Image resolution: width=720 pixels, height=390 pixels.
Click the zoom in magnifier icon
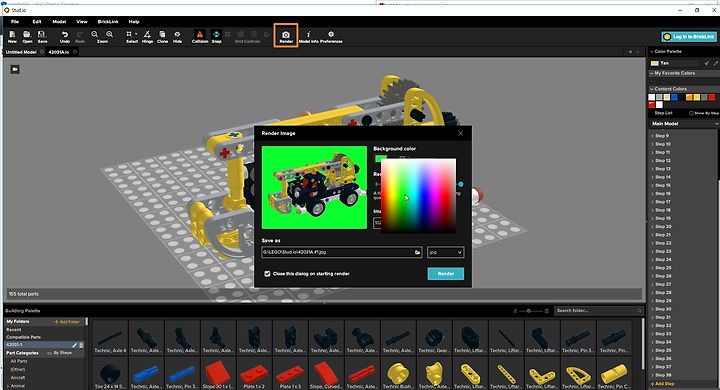point(110,34)
